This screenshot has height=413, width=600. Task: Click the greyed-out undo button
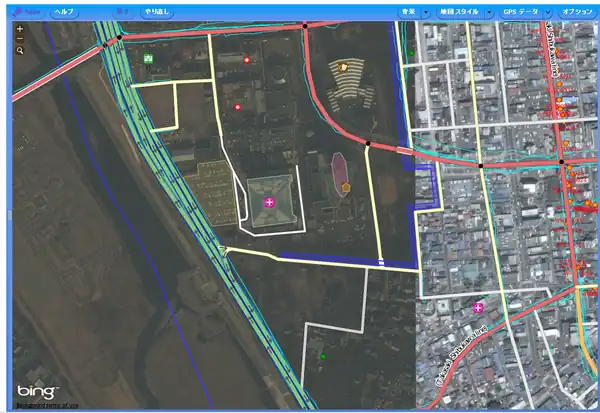coord(122,11)
